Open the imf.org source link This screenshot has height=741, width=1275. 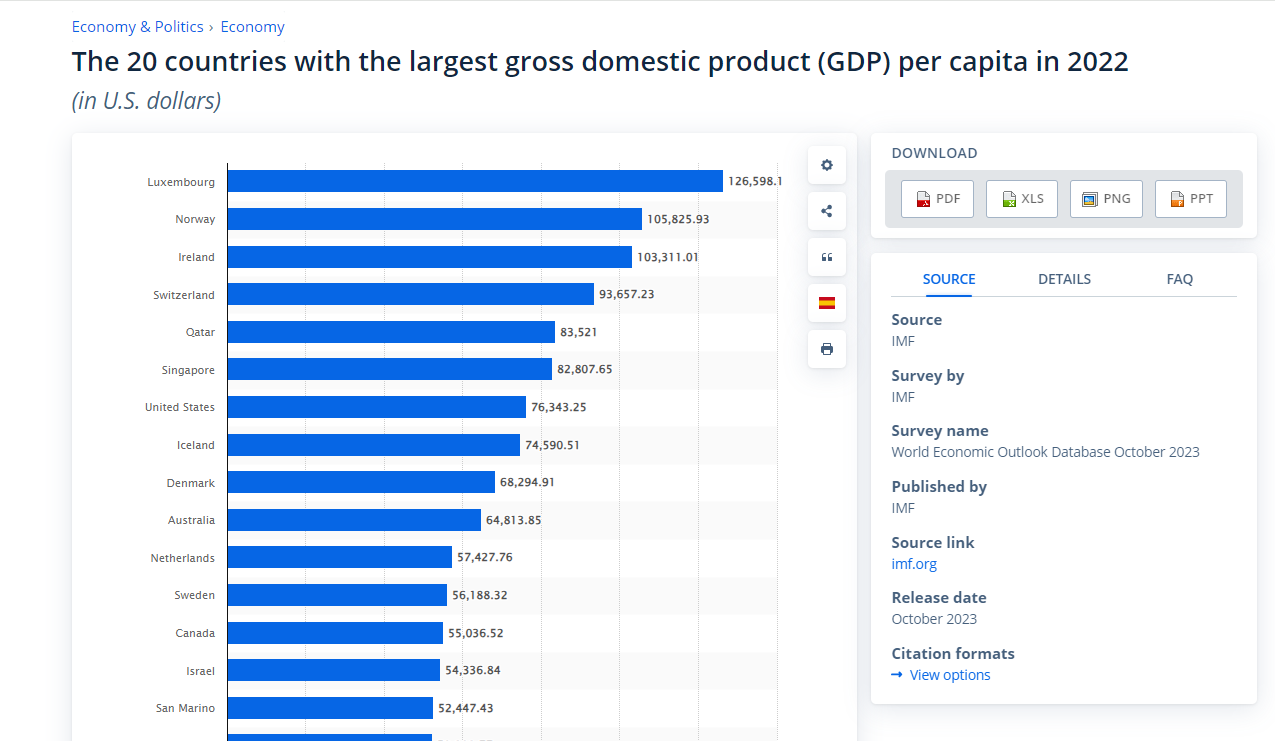pyautogui.click(x=914, y=564)
